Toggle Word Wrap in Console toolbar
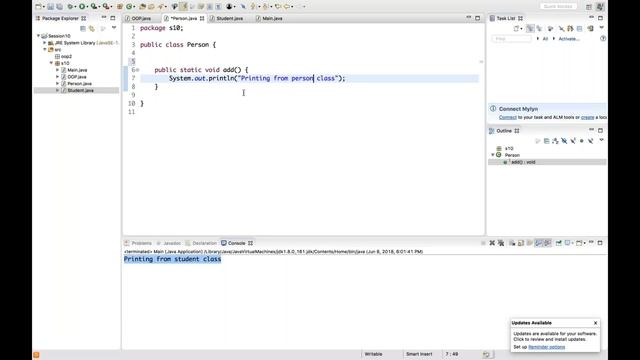Screen dimensions: 640x360 [529, 243]
